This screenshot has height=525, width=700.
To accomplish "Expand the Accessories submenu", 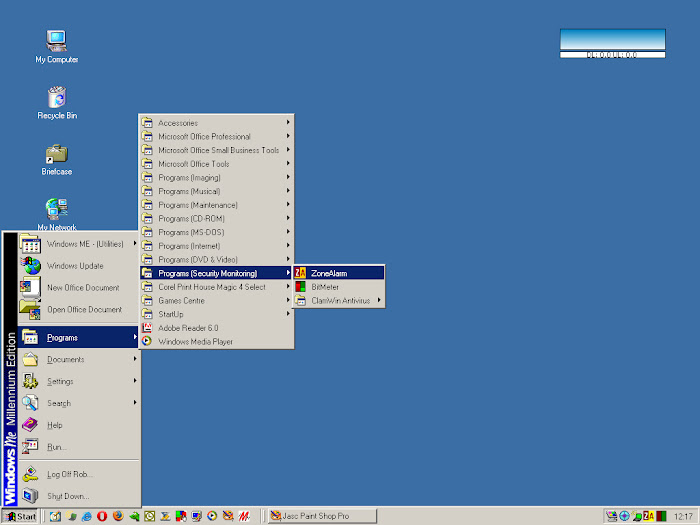I will pyautogui.click(x=217, y=122).
